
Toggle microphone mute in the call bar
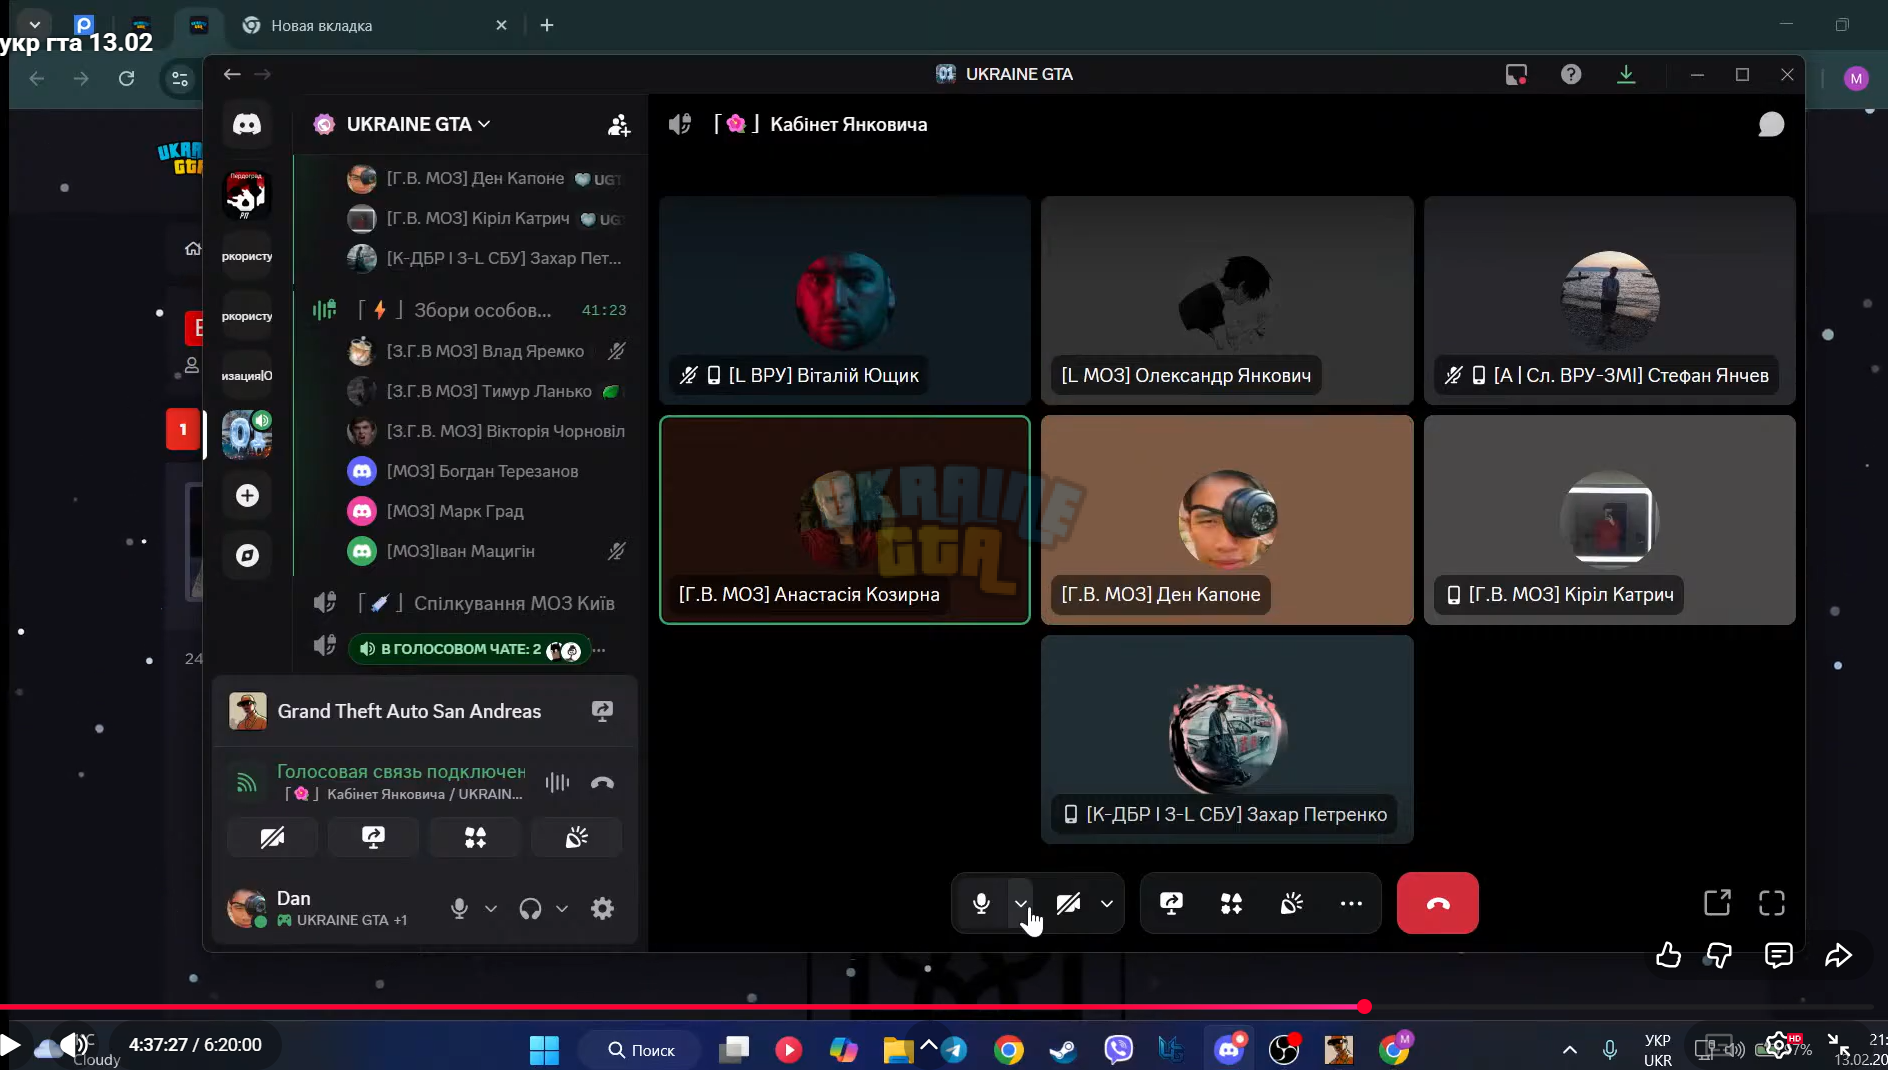tap(981, 903)
